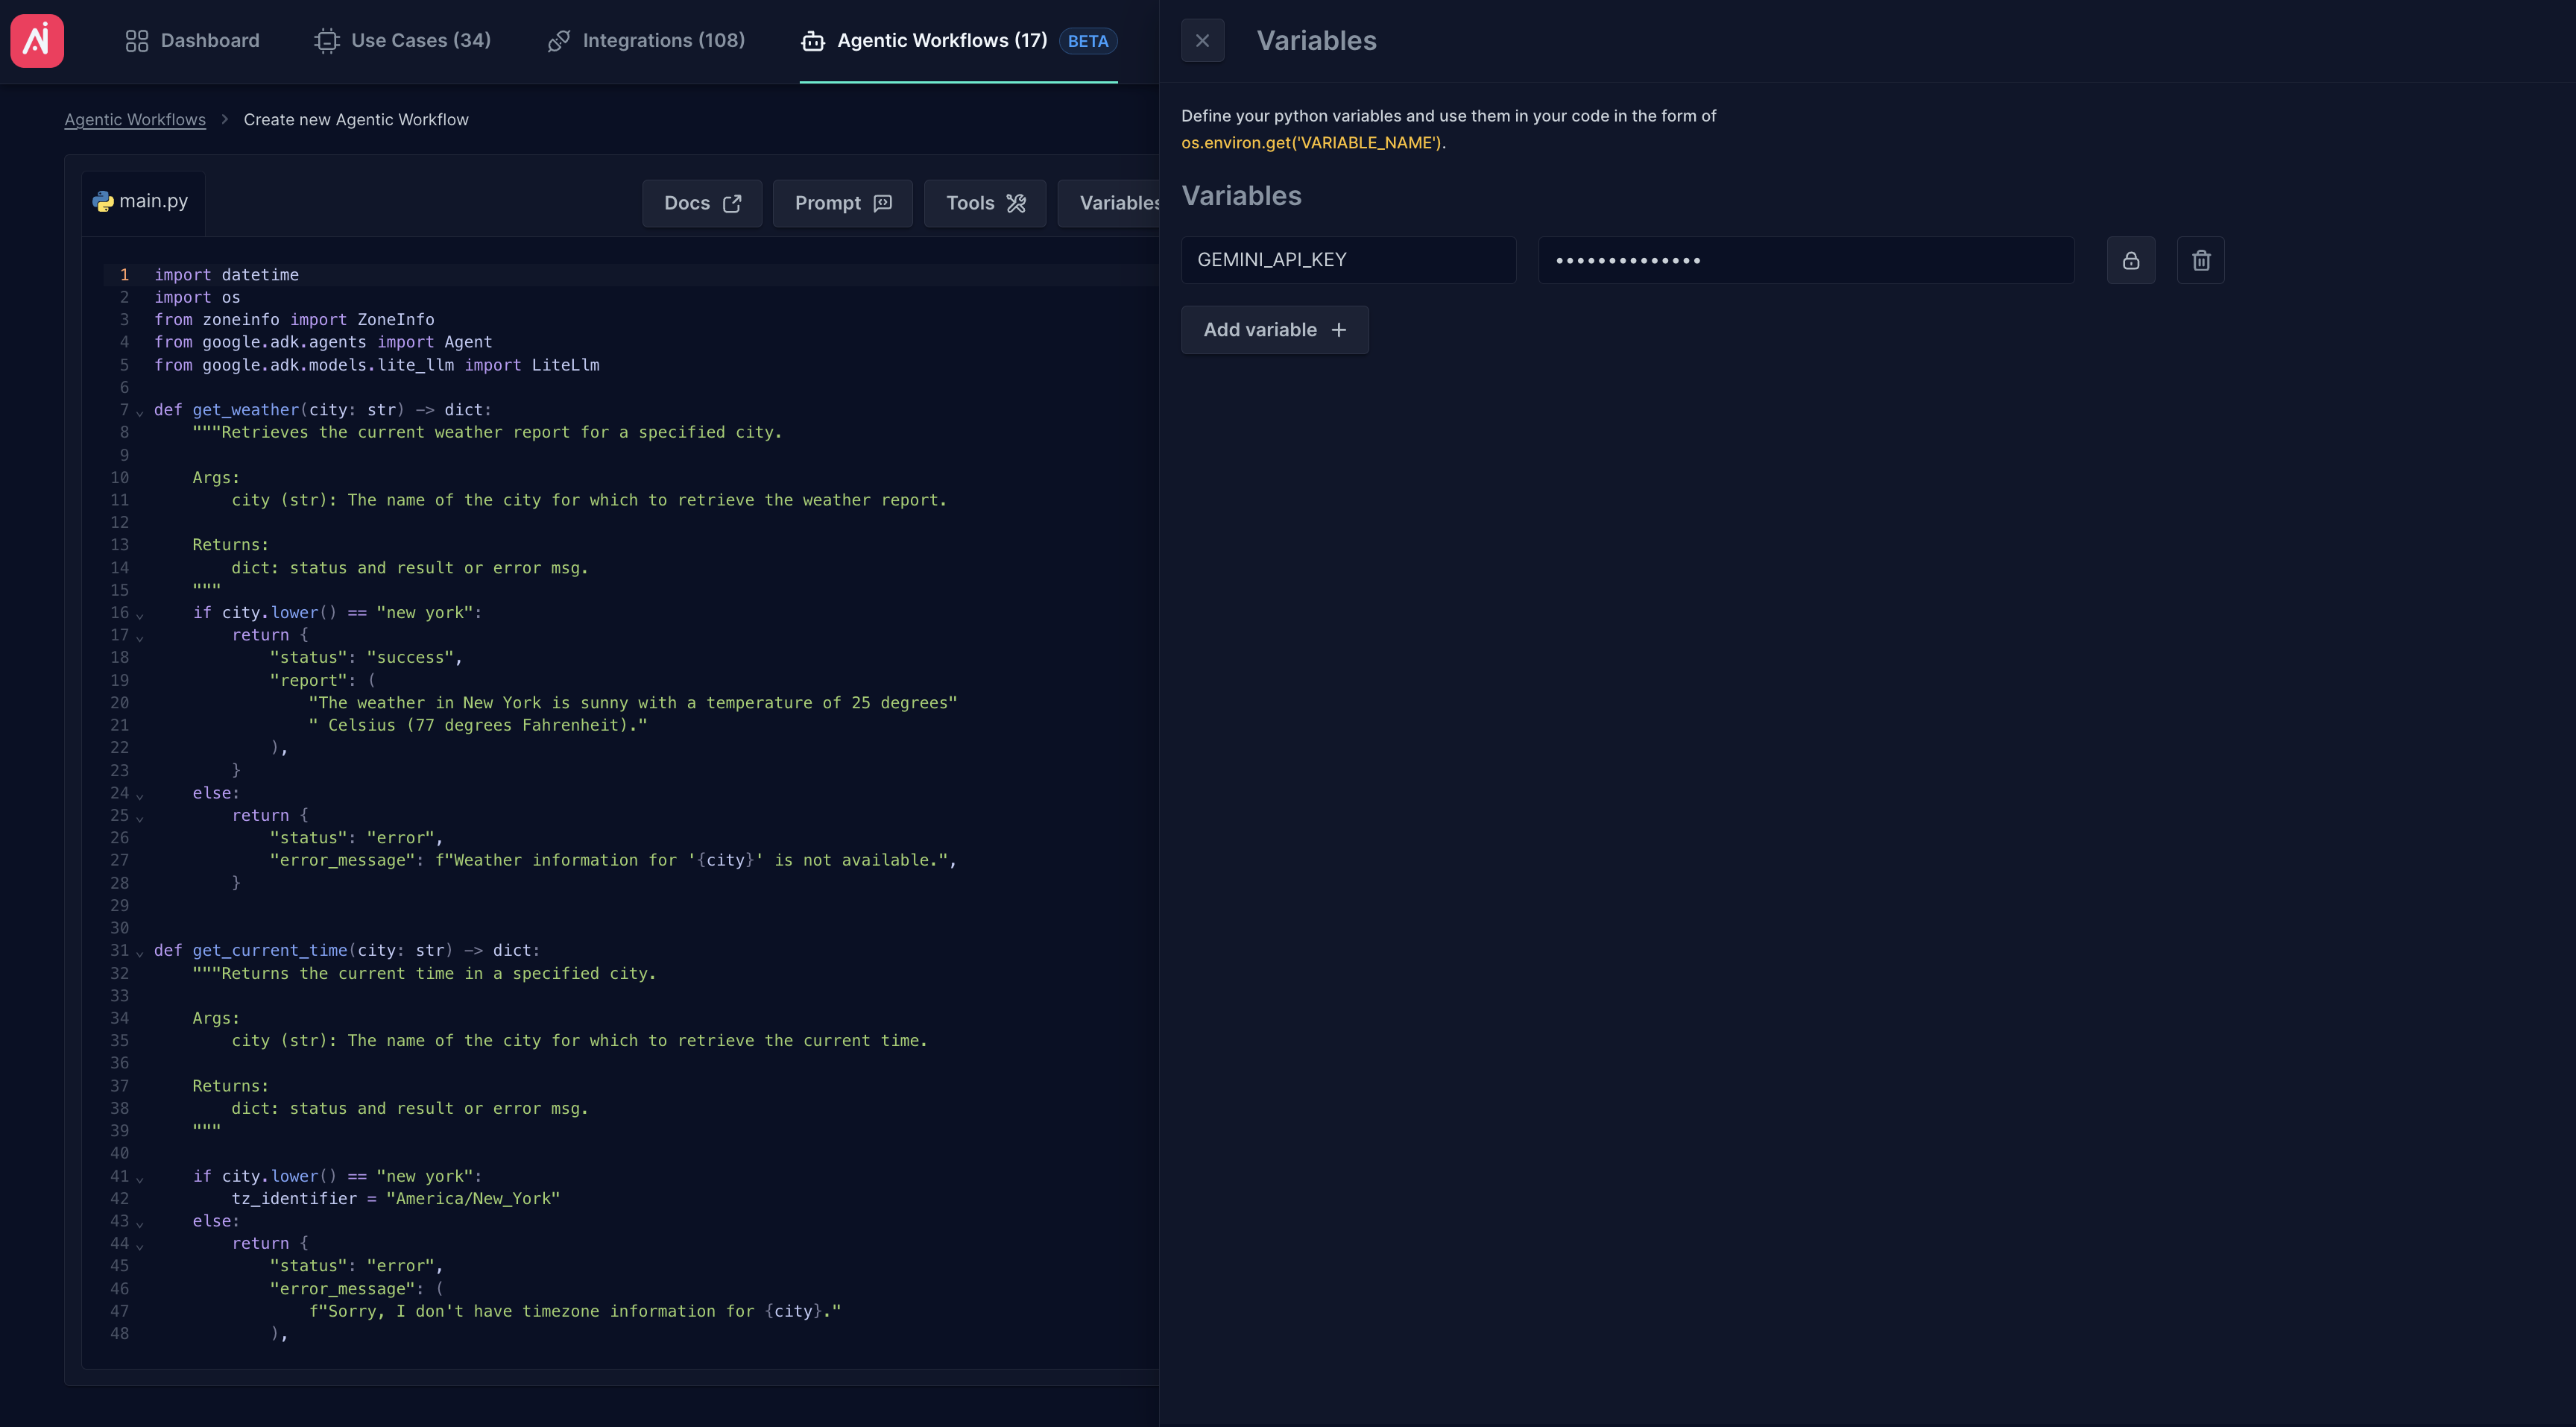
Task: Select Agentic Workflows (17) tab
Action: tap(958, 40)
